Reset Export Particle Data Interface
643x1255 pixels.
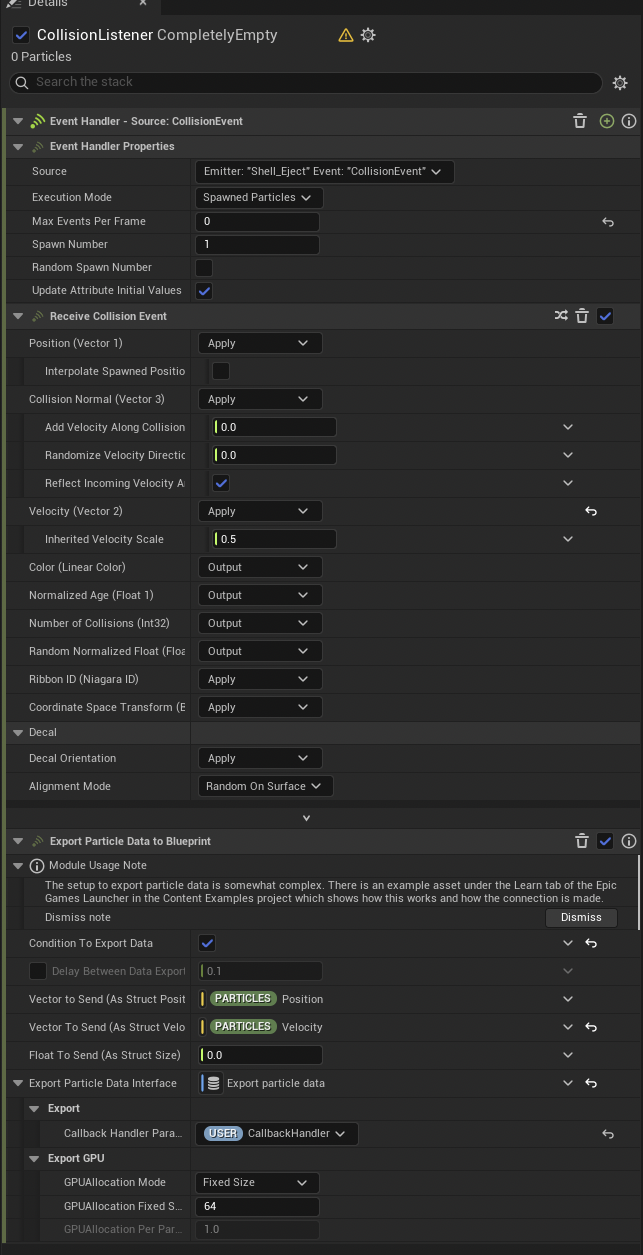tap(591, 1083)
